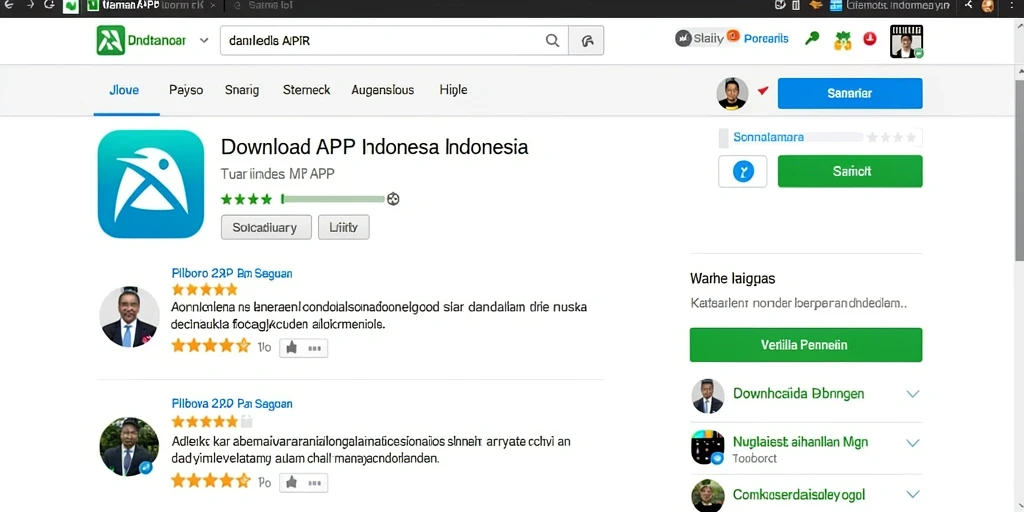Click the browser forward arrow
Viewport: 1024px width, 512px height.
click(31, 5)
